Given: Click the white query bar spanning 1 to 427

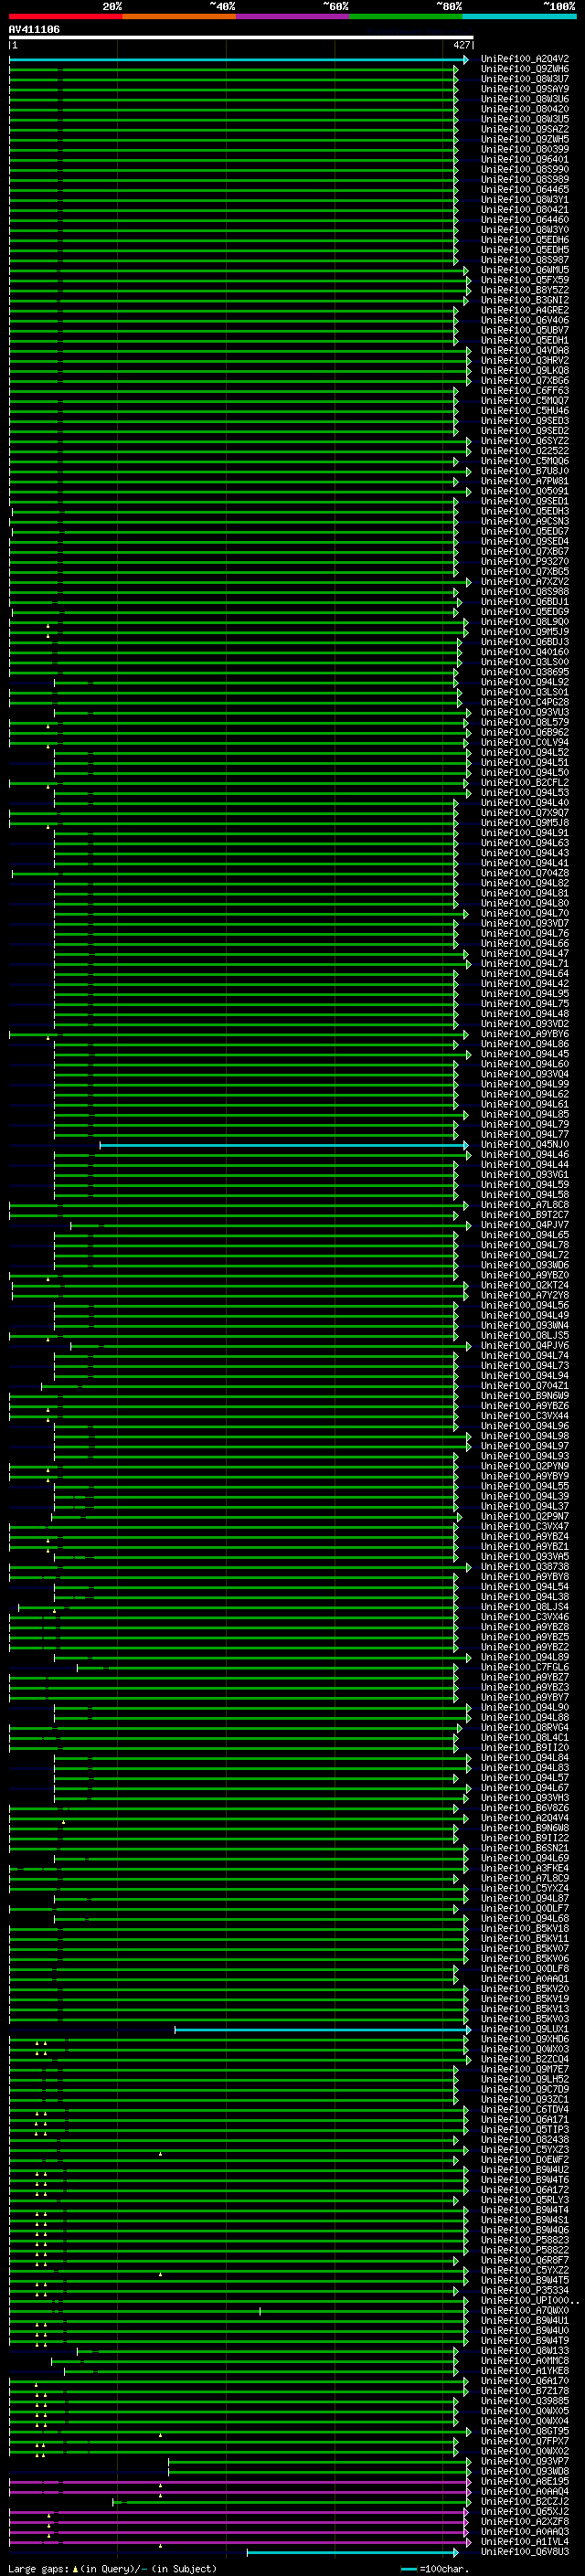Looking at the screenshot, I should pos(240,37).
